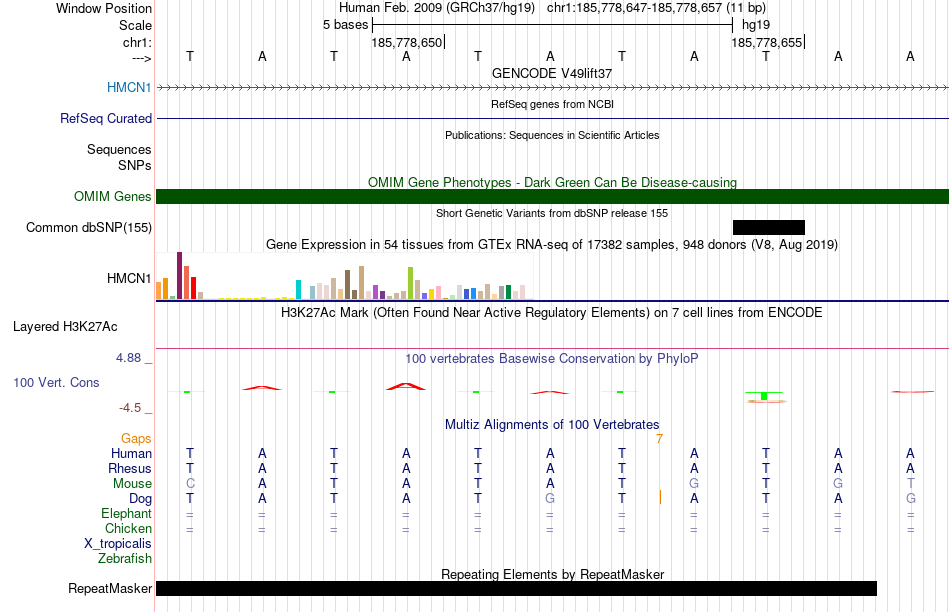Viewport: 950px width, 612px height.
Task: Click the Rhesus alignment row label
Action: [x=130, y=468]
